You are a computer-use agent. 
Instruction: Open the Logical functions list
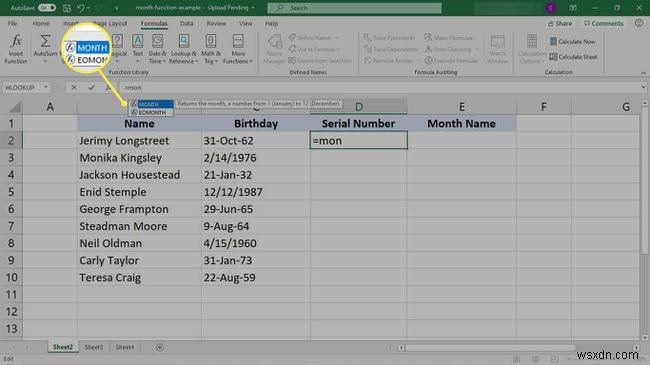[x=118, y=49]
